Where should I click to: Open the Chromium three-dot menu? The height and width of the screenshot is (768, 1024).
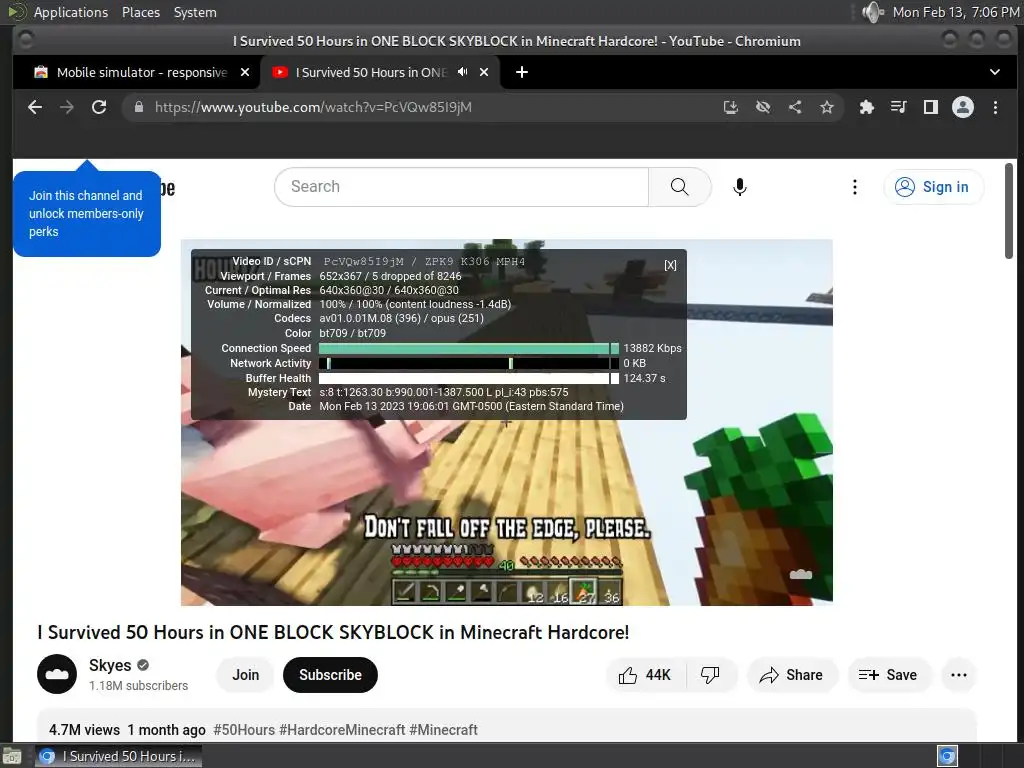click(x=995, y=107)
